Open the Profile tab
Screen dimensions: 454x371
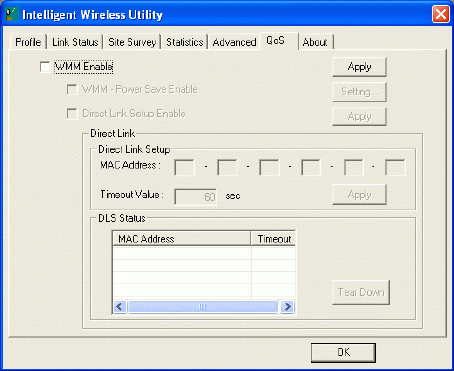point(28,42)
